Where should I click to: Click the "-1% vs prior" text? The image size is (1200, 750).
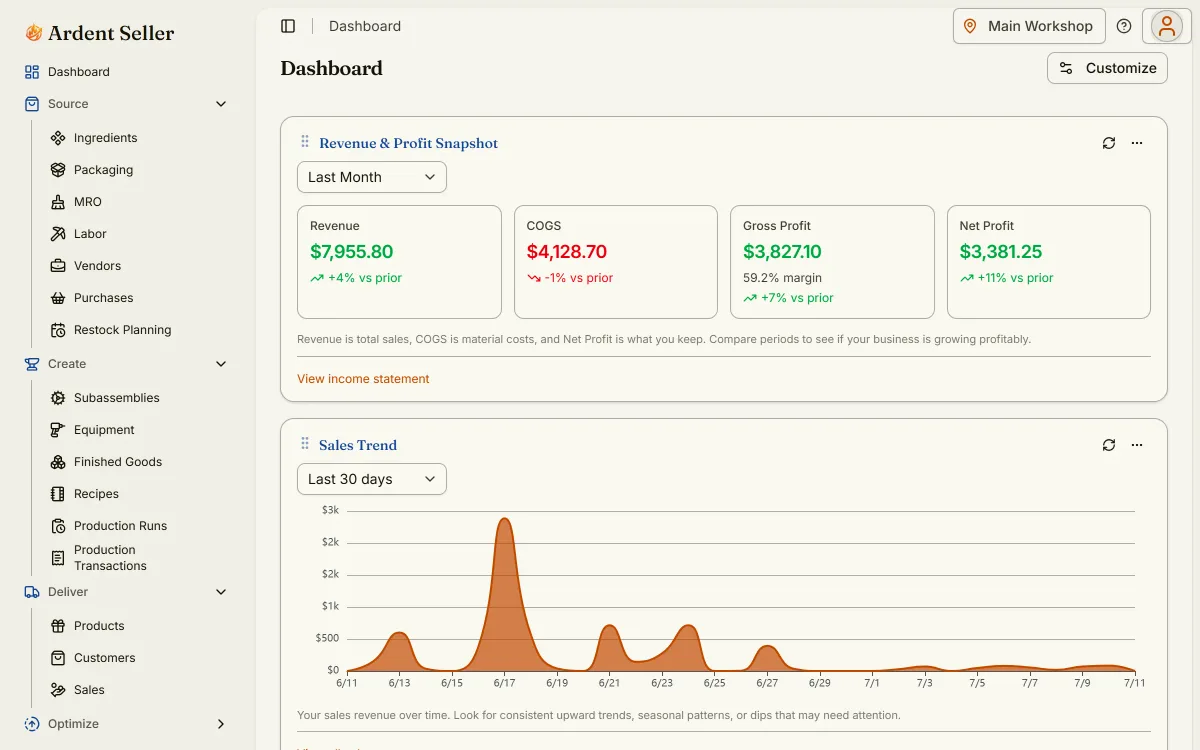click(x=579, y=278)
